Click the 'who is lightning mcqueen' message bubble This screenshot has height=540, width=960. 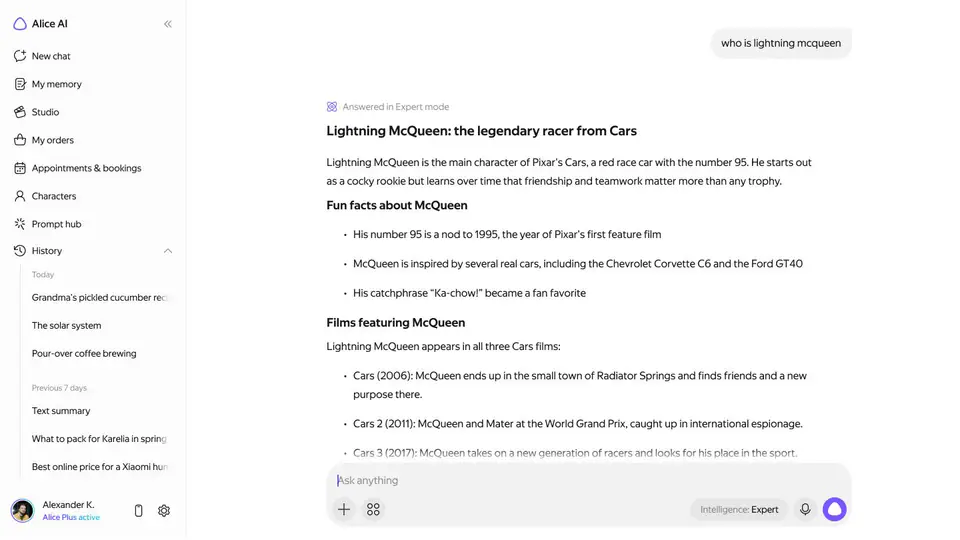781,43
